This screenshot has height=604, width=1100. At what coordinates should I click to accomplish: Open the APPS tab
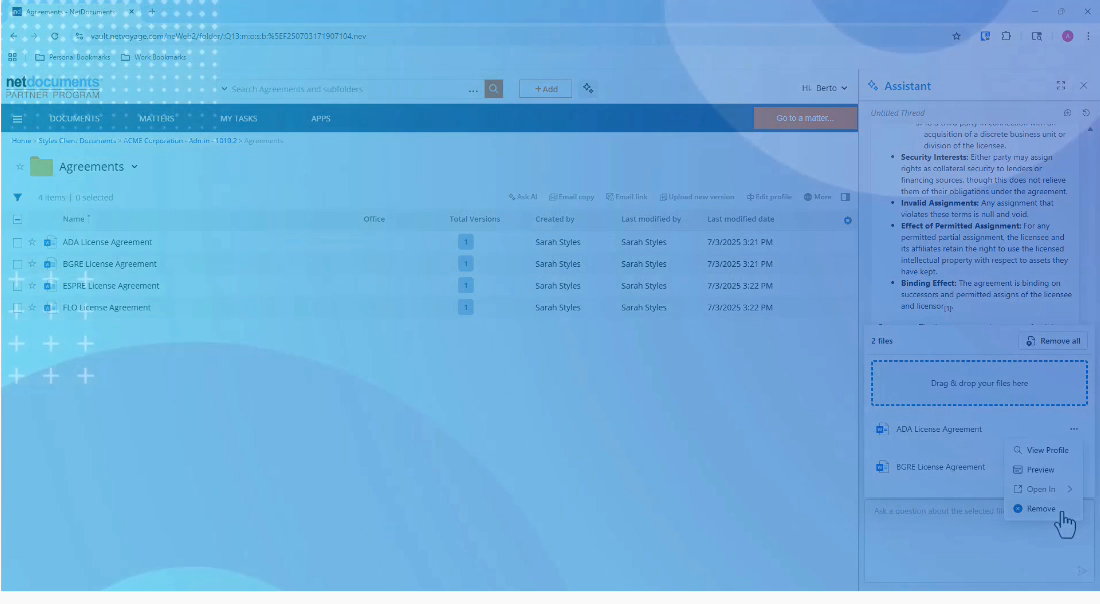click(x=321, y=119)
